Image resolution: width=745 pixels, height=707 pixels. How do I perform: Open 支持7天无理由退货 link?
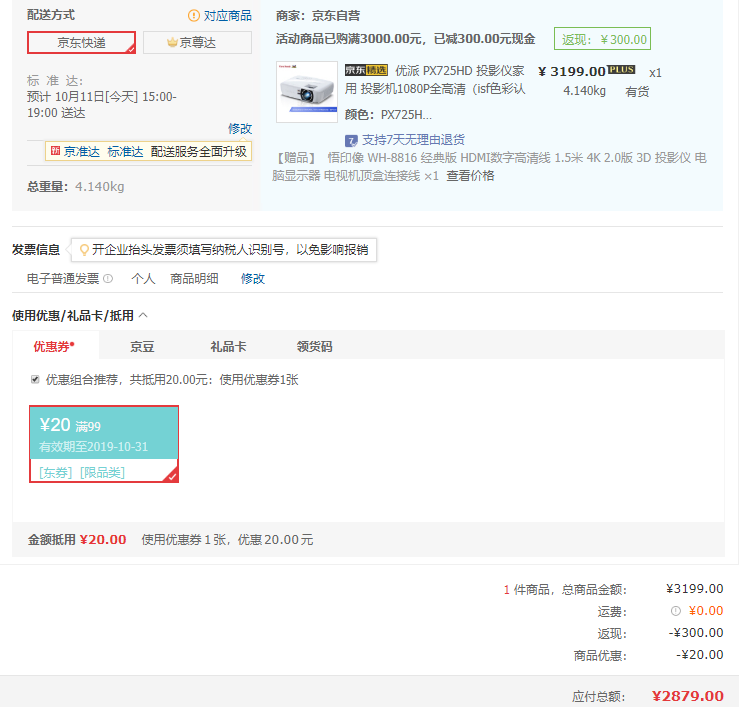[x=413, y=140]
